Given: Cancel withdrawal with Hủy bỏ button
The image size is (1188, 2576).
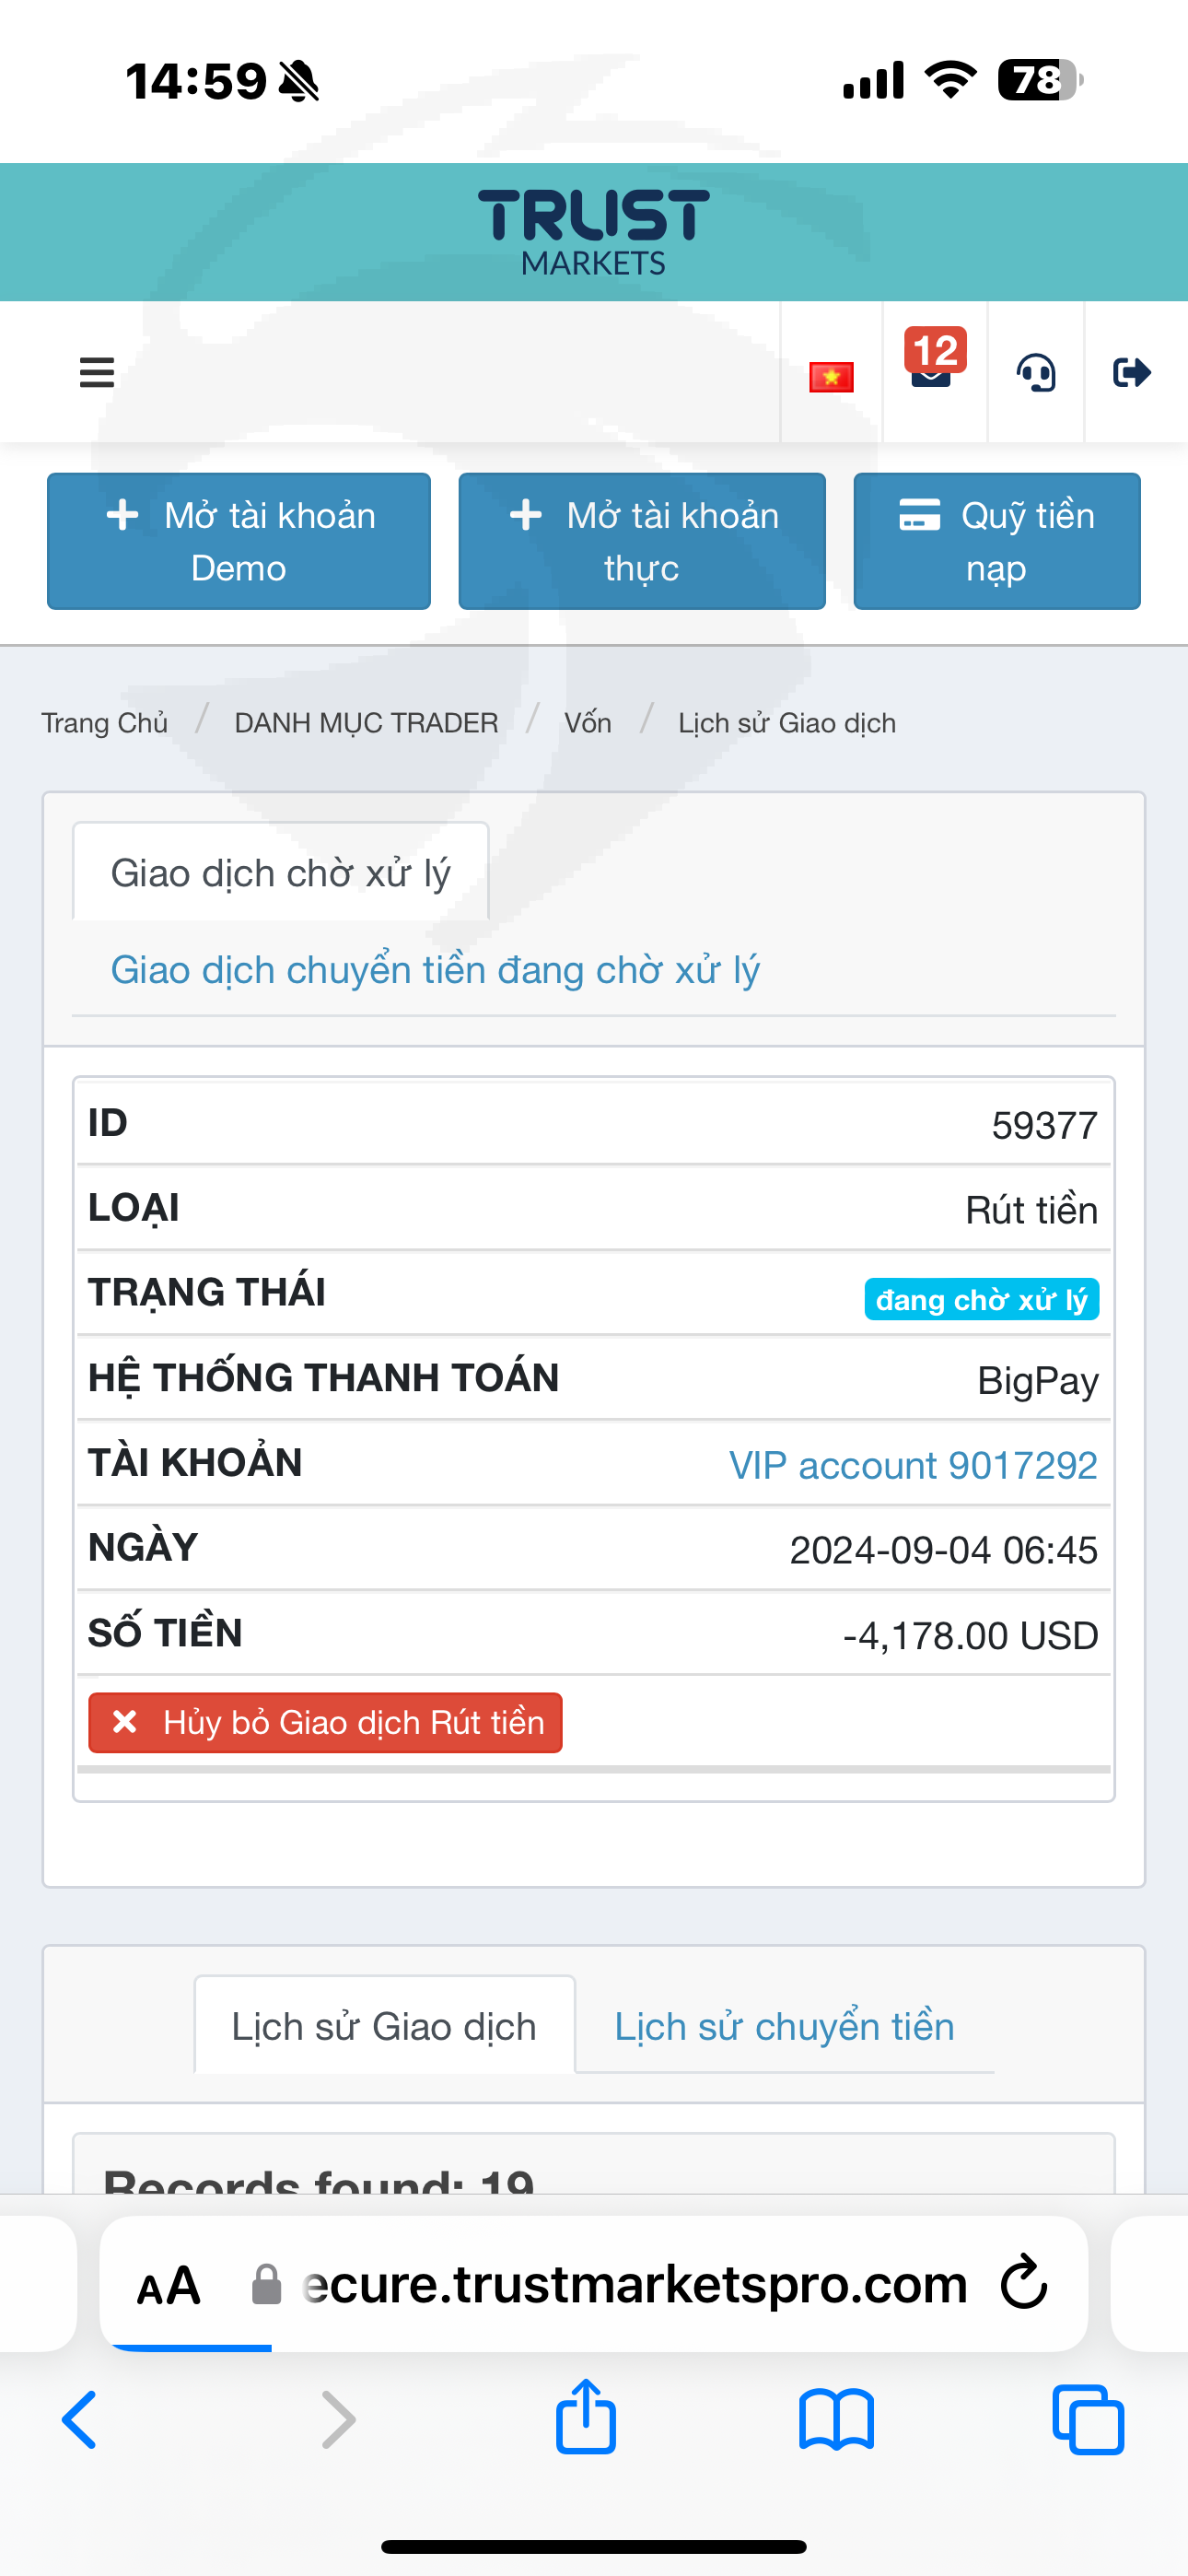Looking at the screenshot, I should pyautogui.click(x=325, y=1722).
